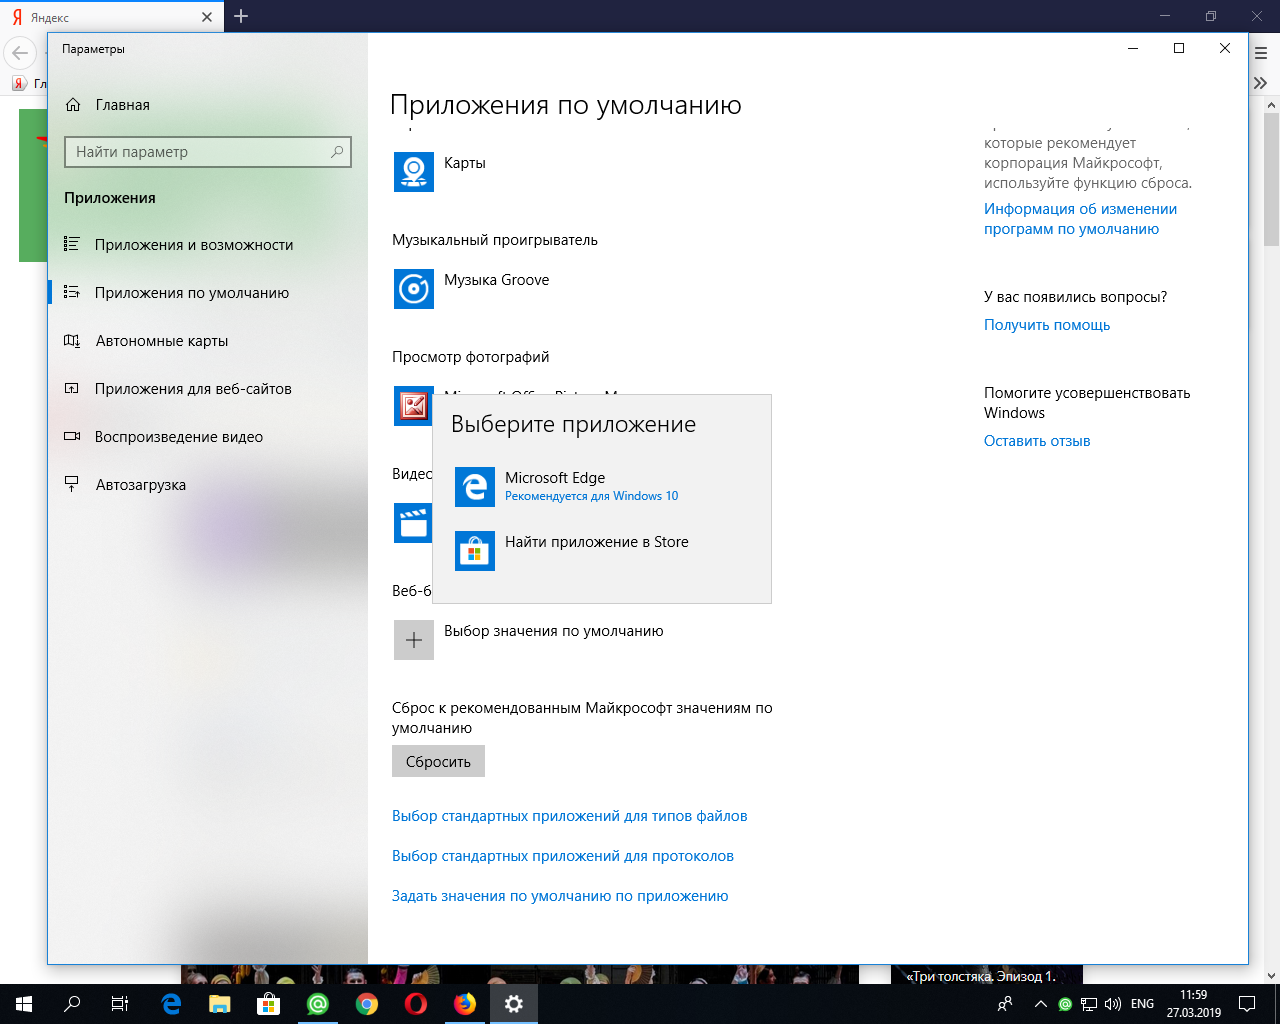This screenshot has height=1024, width=1280.
Task: Select Приложения по умолчанию in sidebar
Action: [x=208, y=293]
